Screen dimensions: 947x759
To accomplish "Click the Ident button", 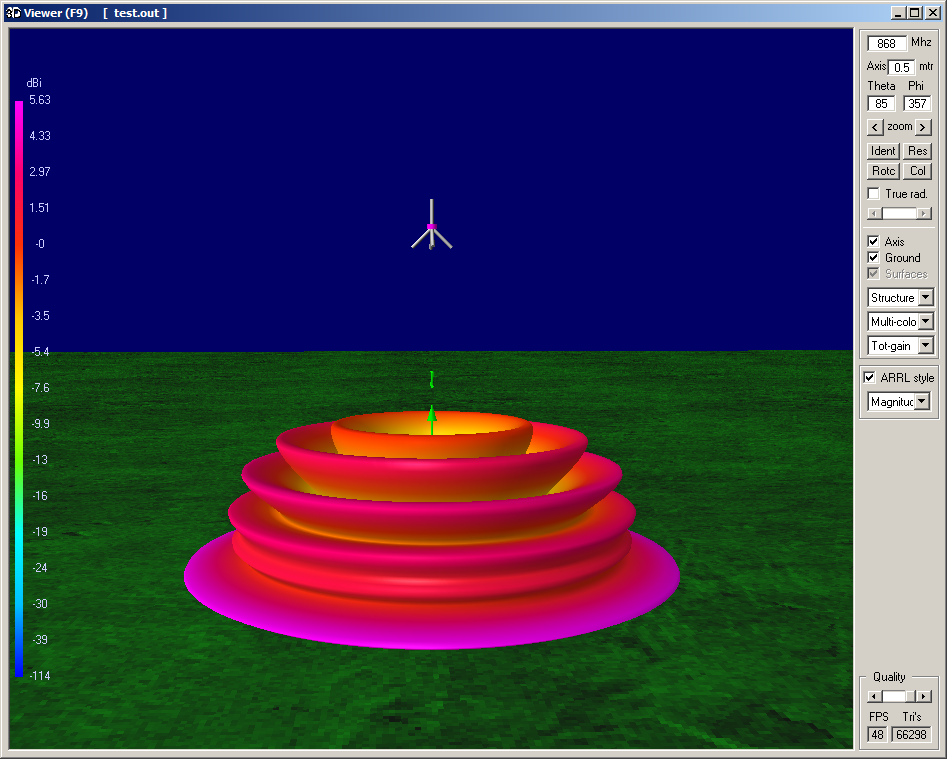I will click(x=883, y=151).
